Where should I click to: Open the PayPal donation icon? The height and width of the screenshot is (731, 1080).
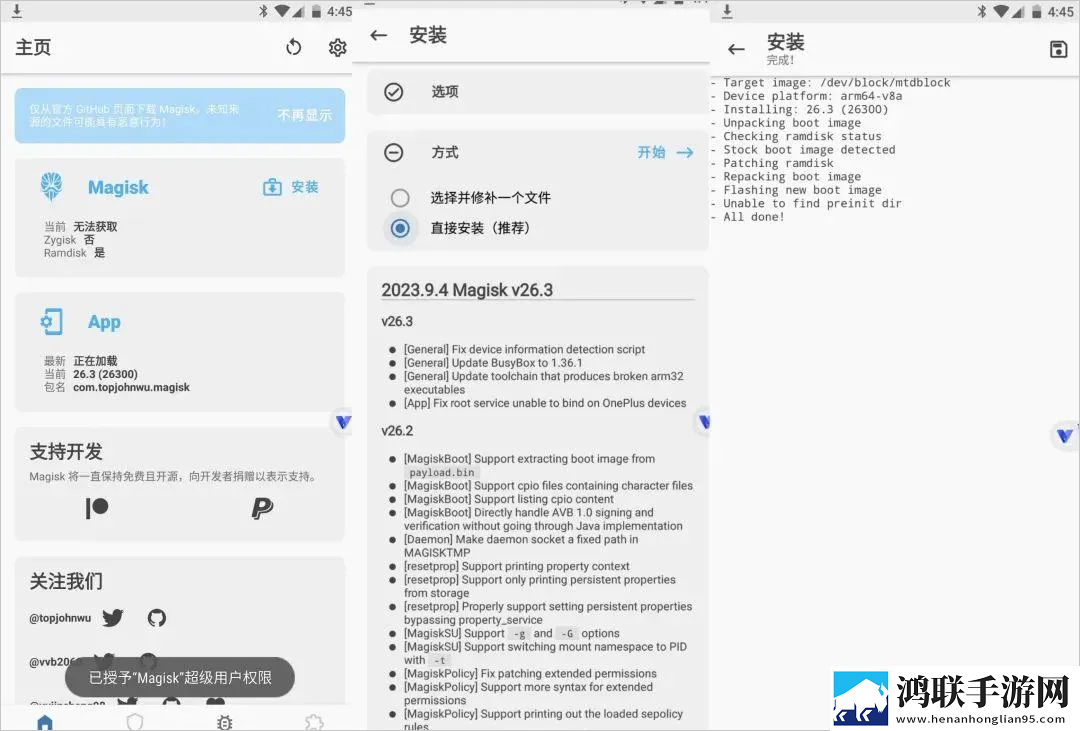[262, 508]
